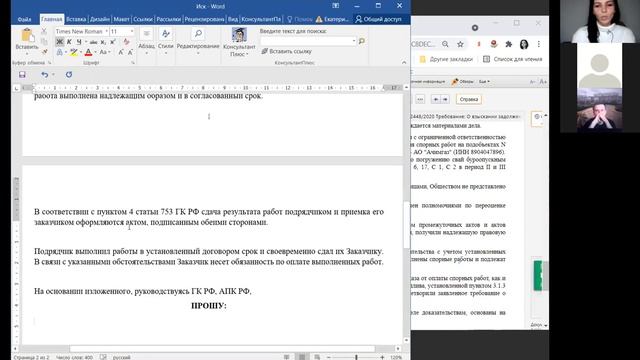Toggle Bold (Ж) formatting
640x360 pixels.
[x=60, y=42]
